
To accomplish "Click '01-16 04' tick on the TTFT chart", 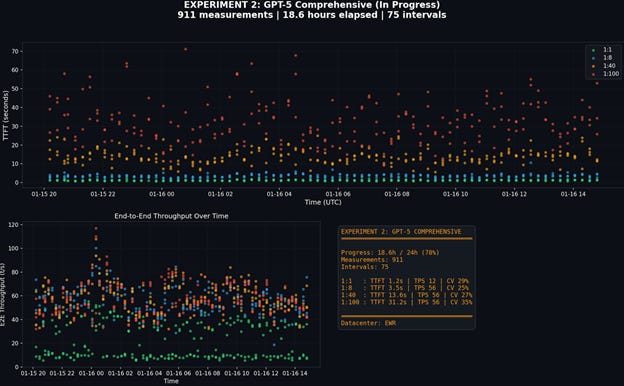I will [x=279, y=194].
